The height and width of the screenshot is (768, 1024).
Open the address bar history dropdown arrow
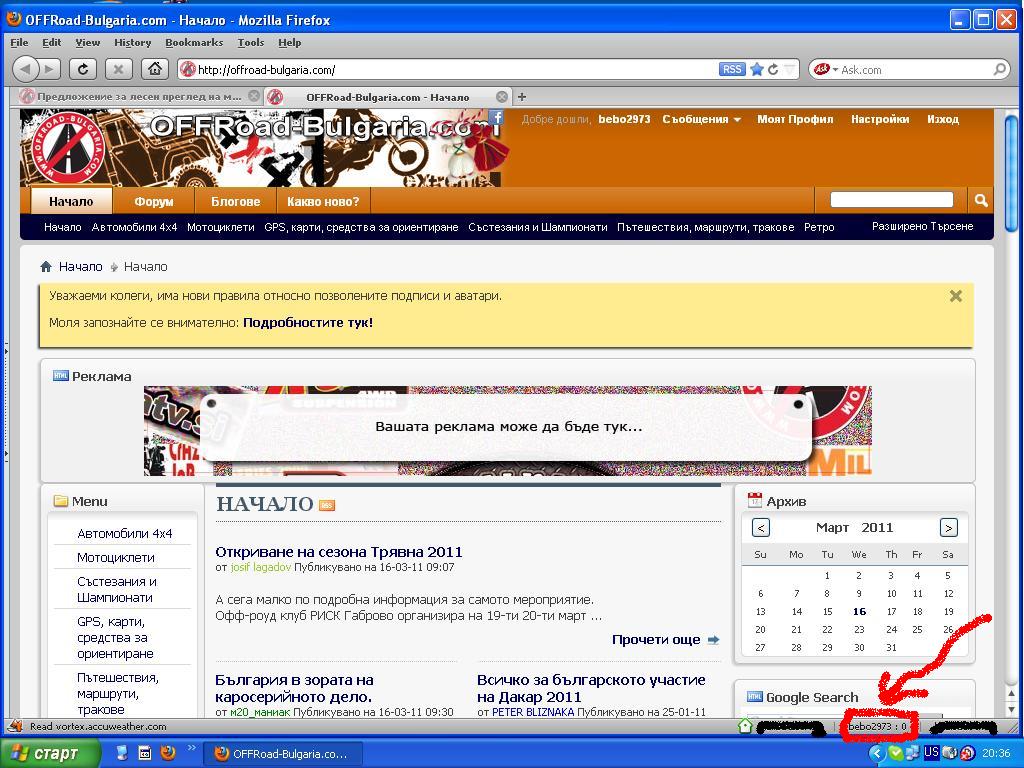coord(789,69)
